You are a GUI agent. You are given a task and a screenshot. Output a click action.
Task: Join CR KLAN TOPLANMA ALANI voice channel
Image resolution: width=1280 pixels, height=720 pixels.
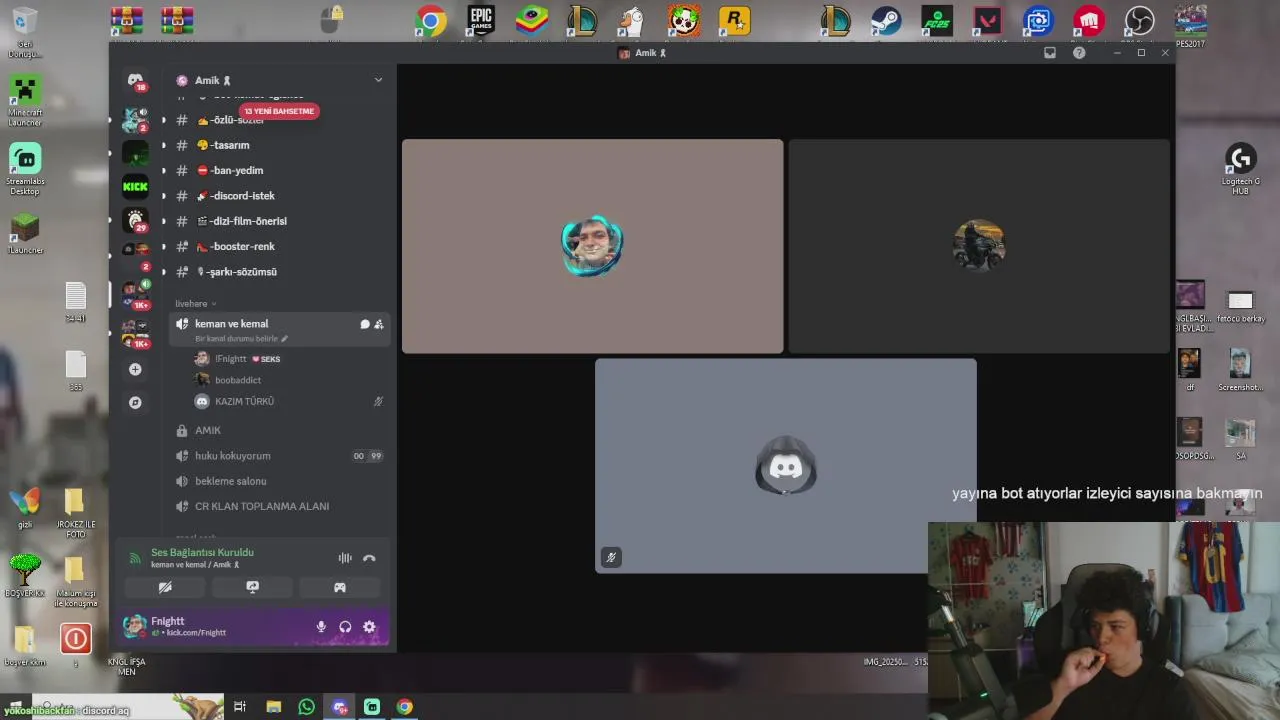coord(279,506)
